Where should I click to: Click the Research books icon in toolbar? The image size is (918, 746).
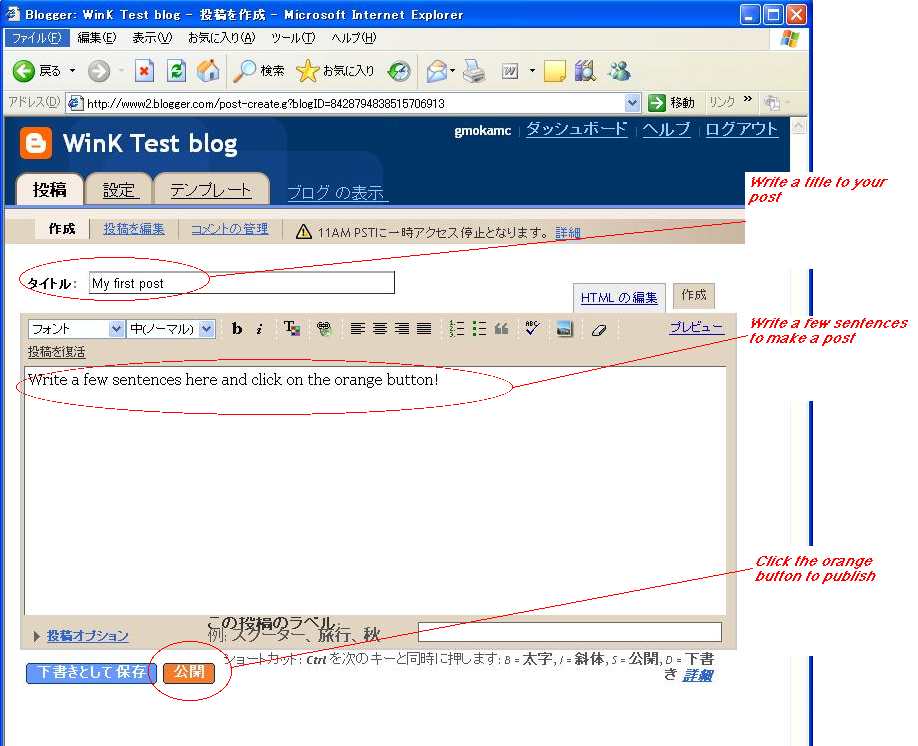(x=584, y=71)
